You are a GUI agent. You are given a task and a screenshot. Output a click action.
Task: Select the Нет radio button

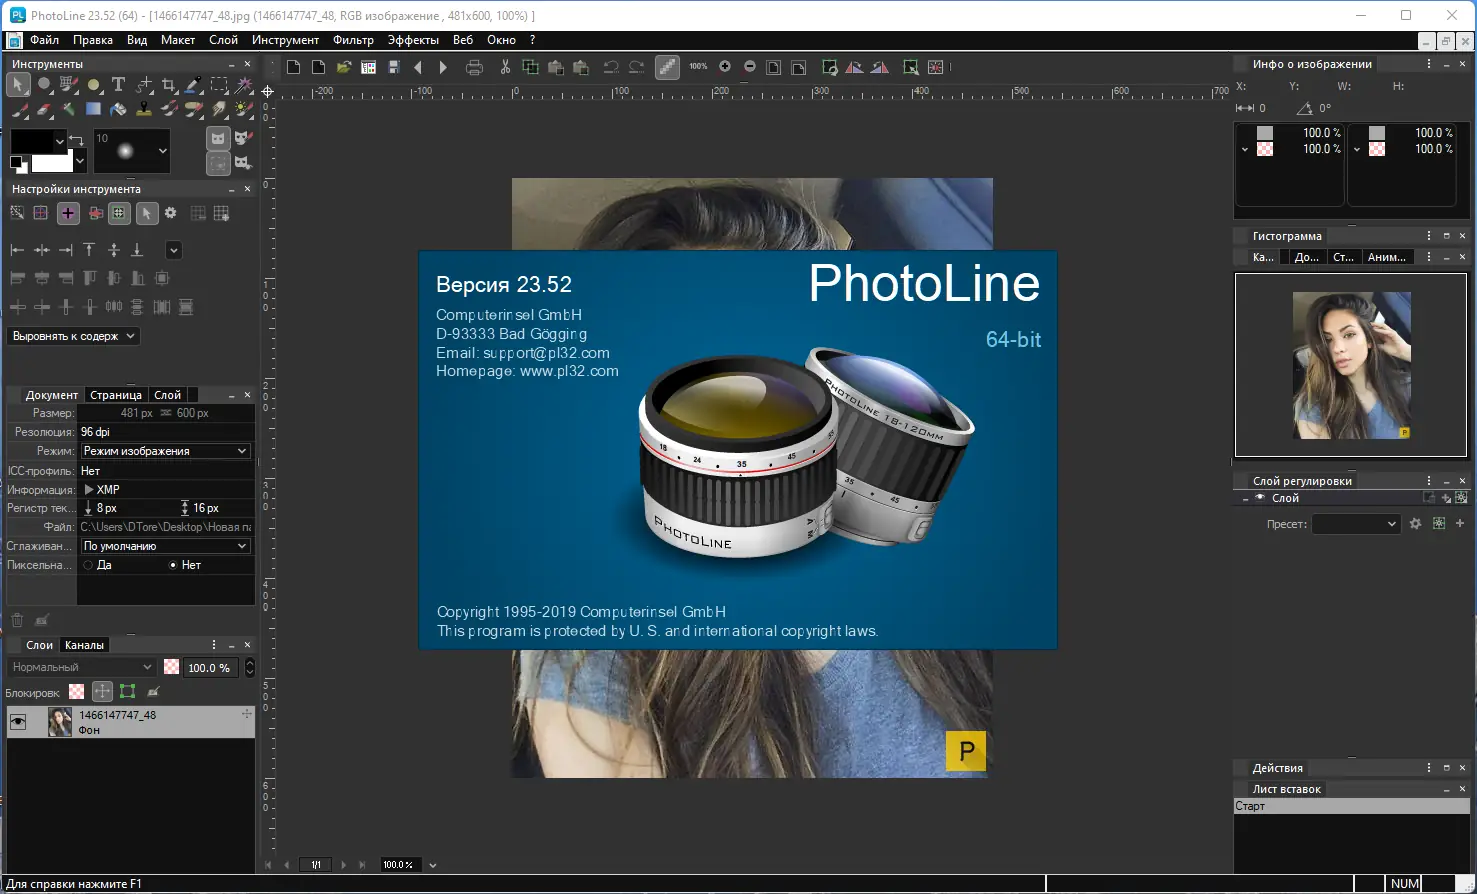[x=173, y=565]
